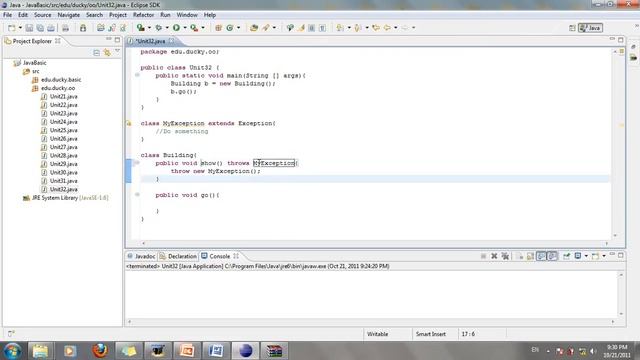Open the Back history dropdown arrow
The height and width of the screenshot is (360, 640).
click(396, 28)
